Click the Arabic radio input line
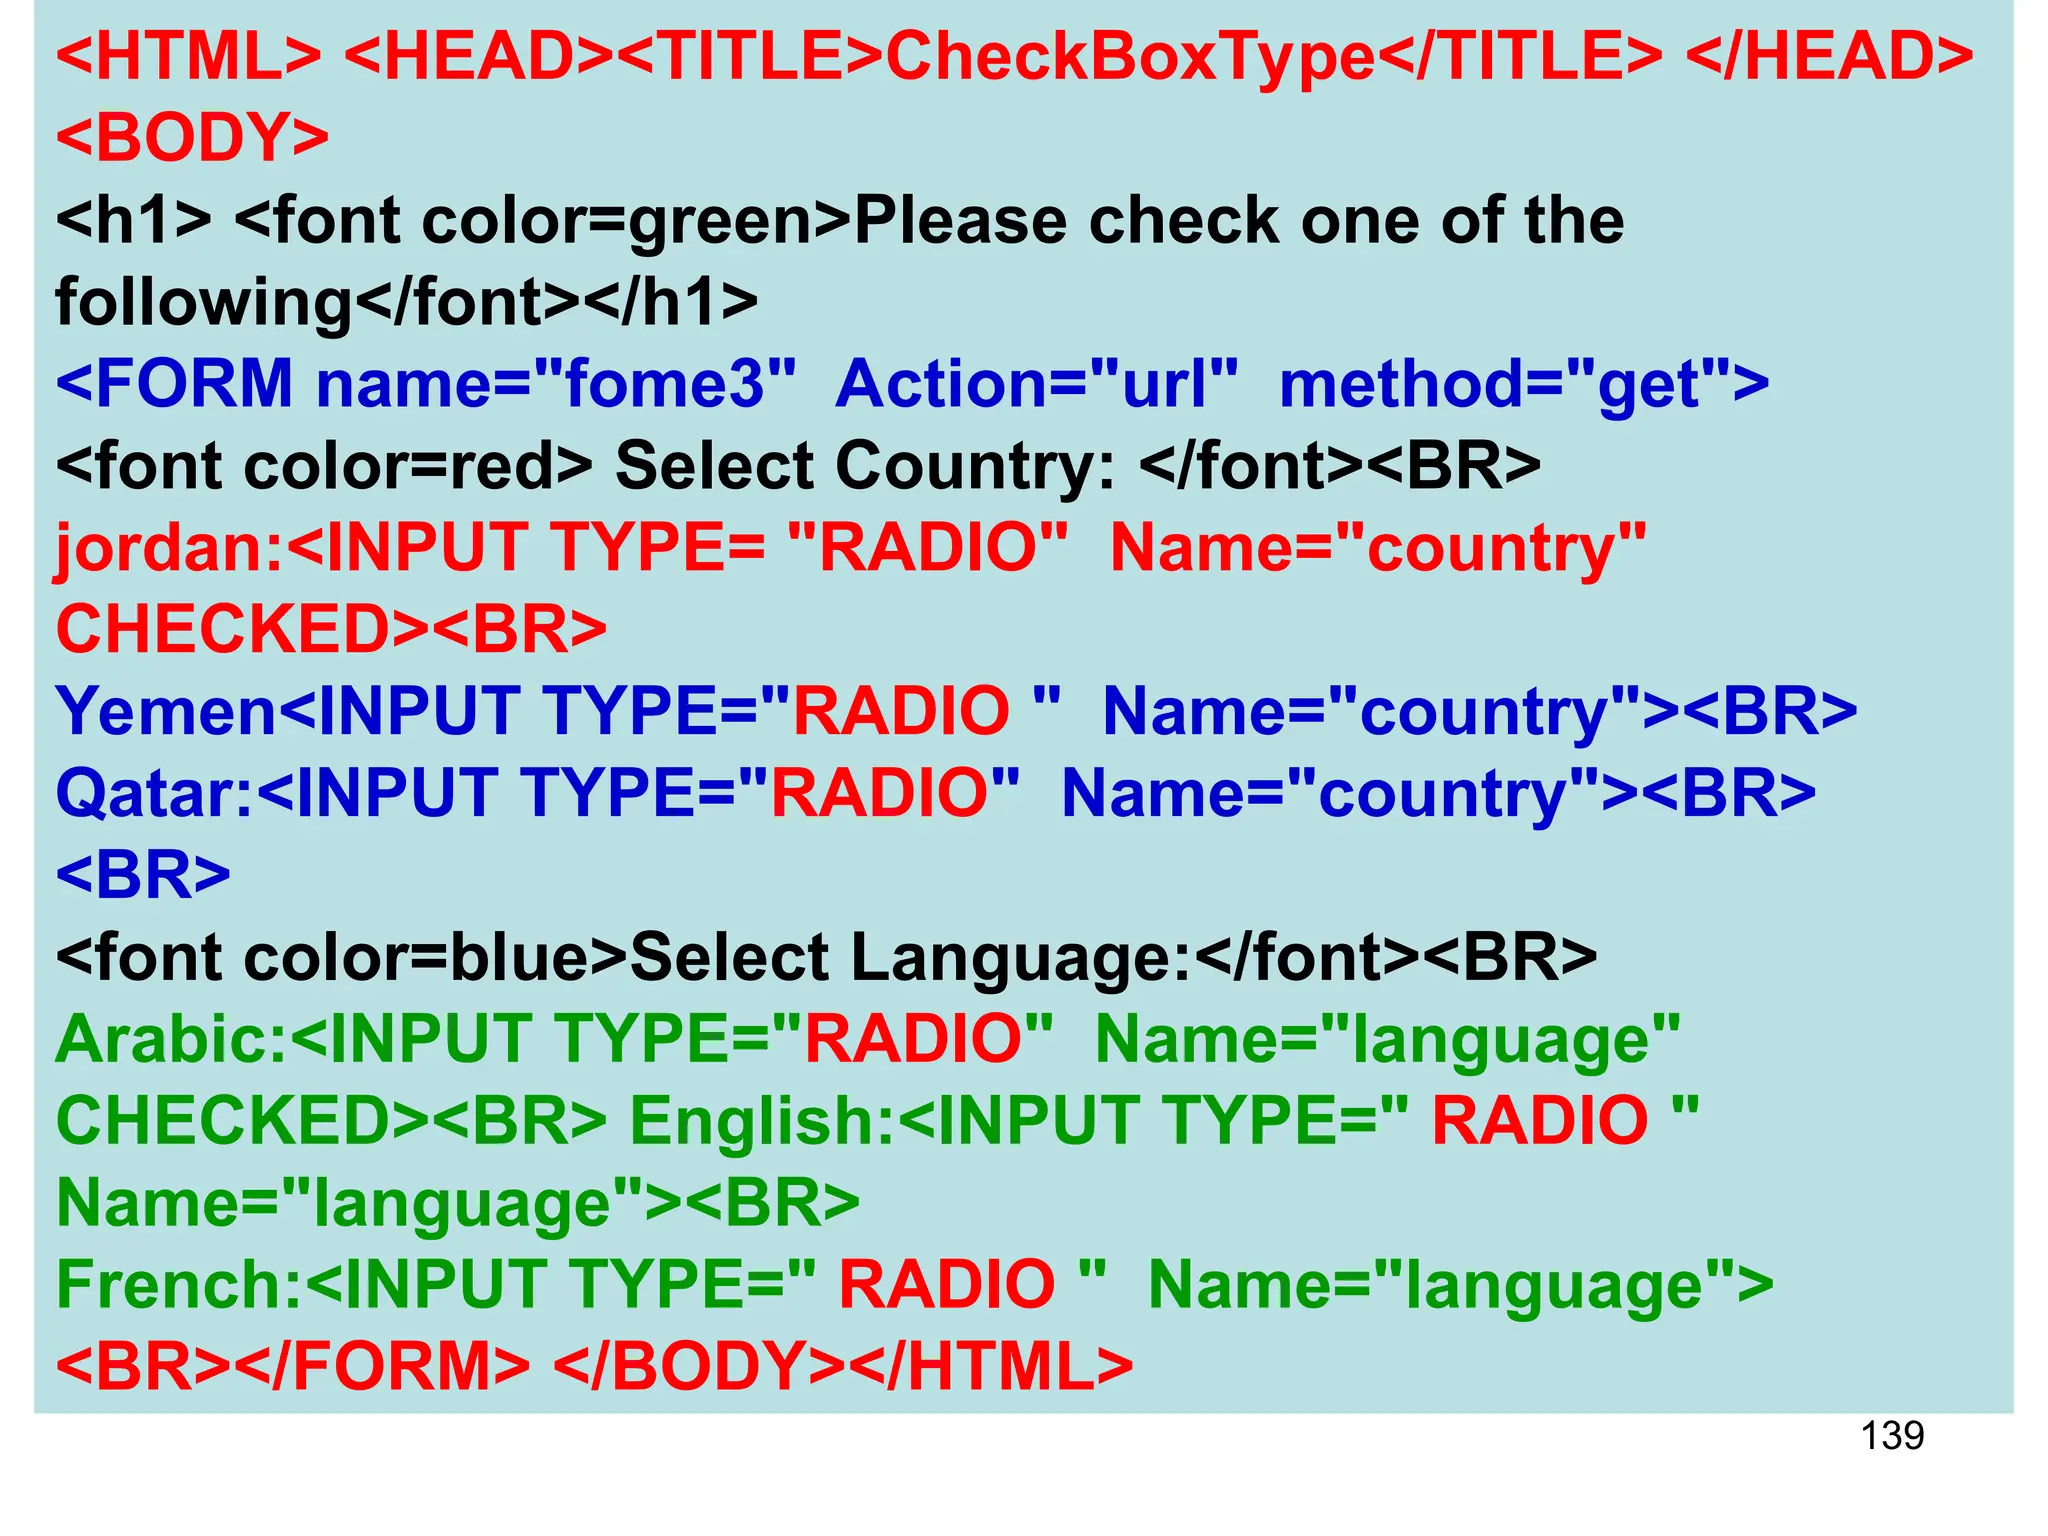Image resolution: width=2048 pixels, height=1536 pixels. pos(867,1039)
